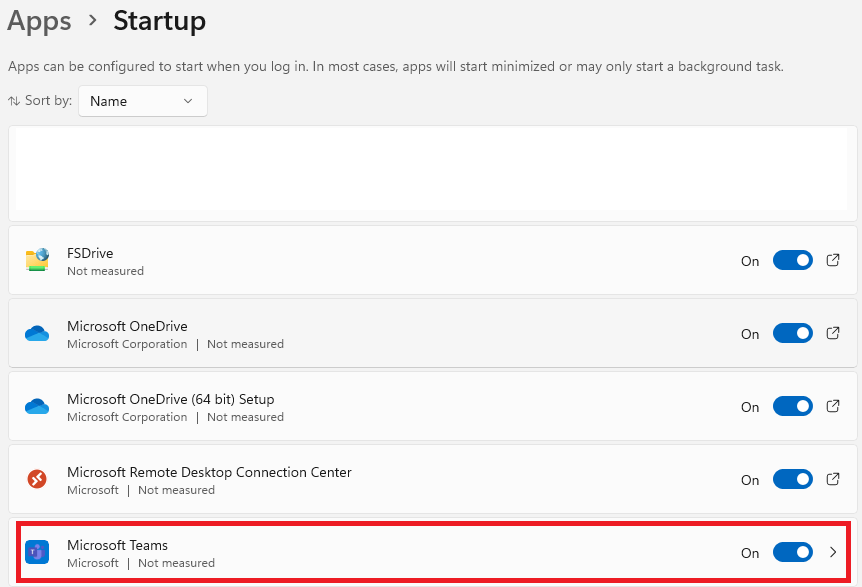
Task: Select the Microsoft Teams row title
Action: click(x=117, y=545)
